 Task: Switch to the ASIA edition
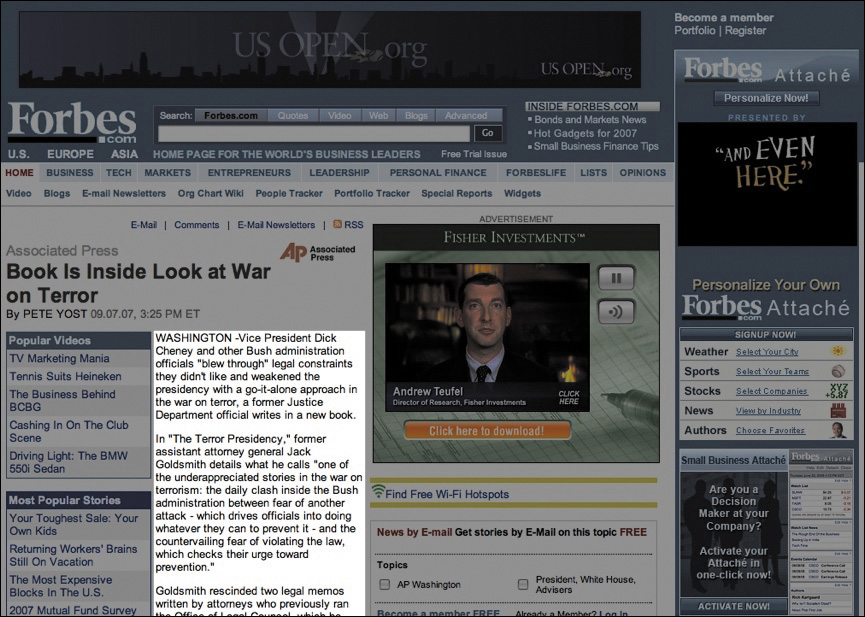pyautogui.click(x=124, y=154)
